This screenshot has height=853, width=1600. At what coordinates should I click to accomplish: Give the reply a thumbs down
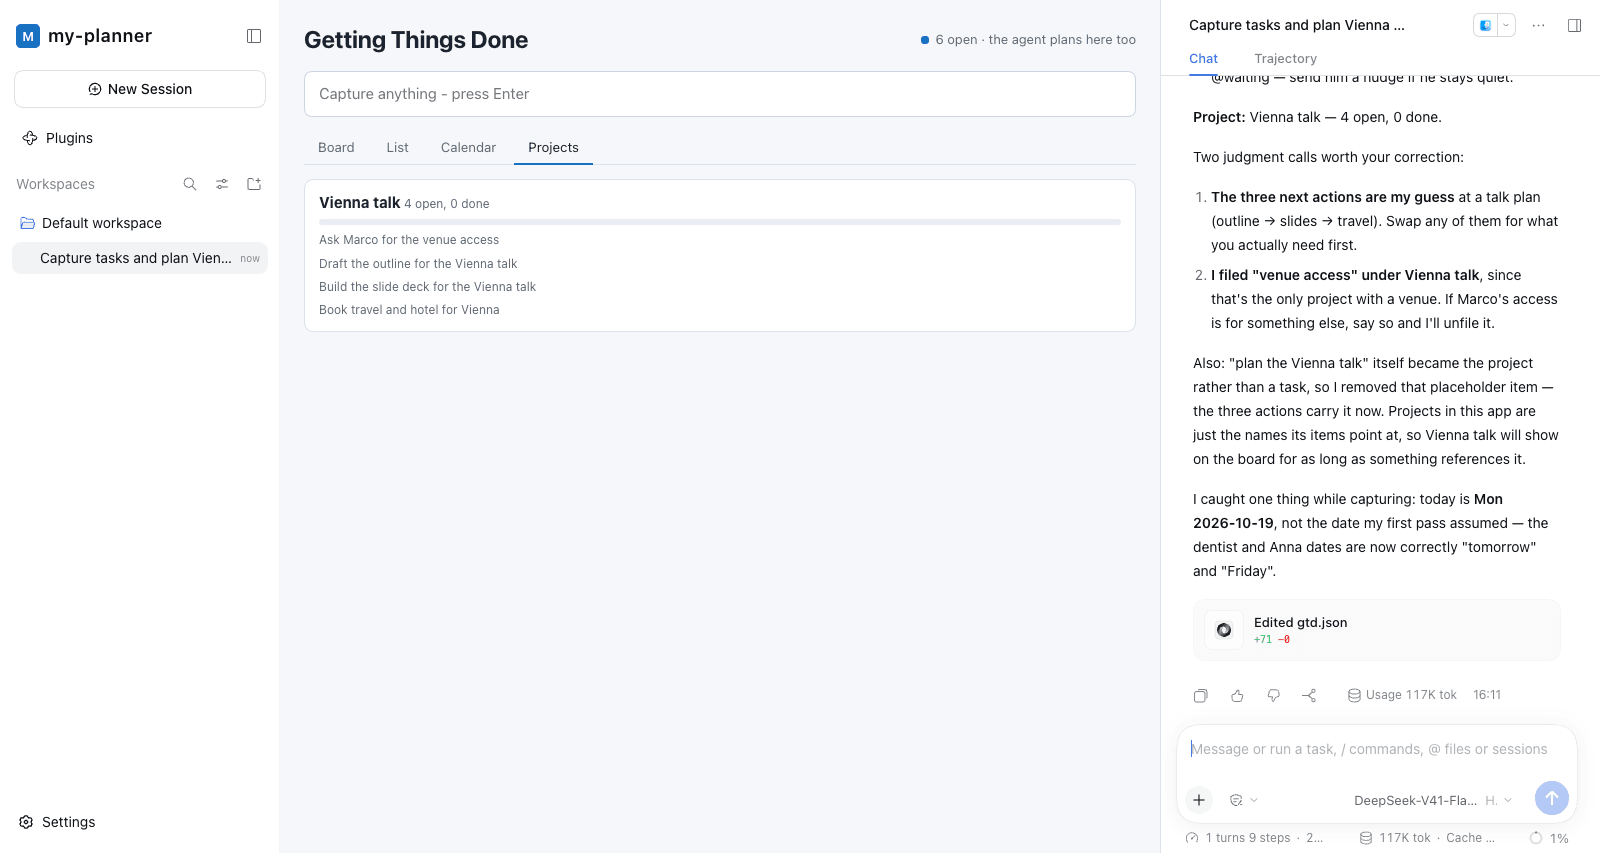click(x=1273, y=695)
